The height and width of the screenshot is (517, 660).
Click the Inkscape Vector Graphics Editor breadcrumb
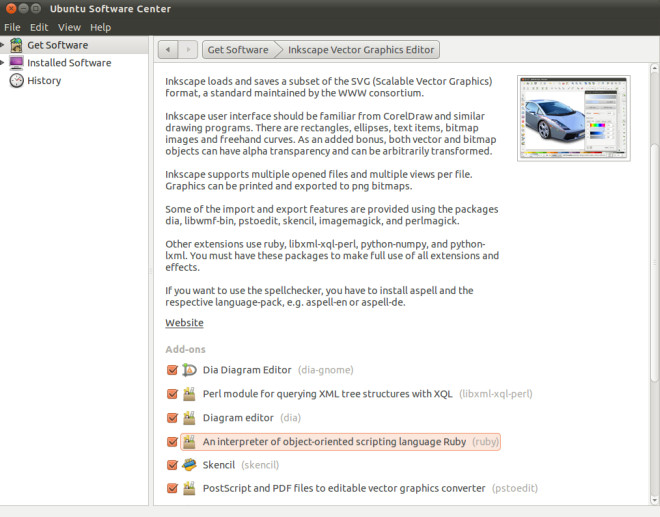(x=361, y=50)
